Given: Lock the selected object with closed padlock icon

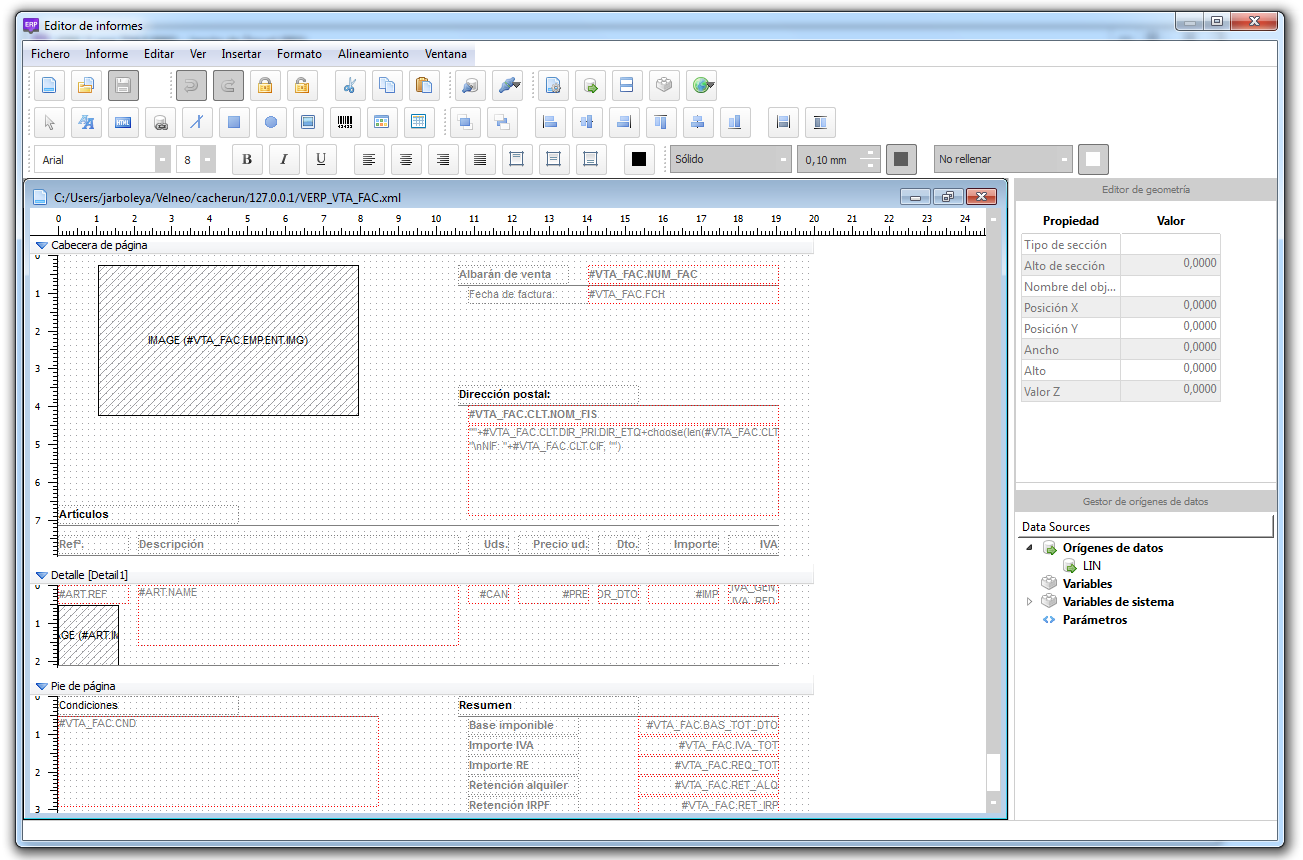Looking at the screenshot, I should point(264,85).
